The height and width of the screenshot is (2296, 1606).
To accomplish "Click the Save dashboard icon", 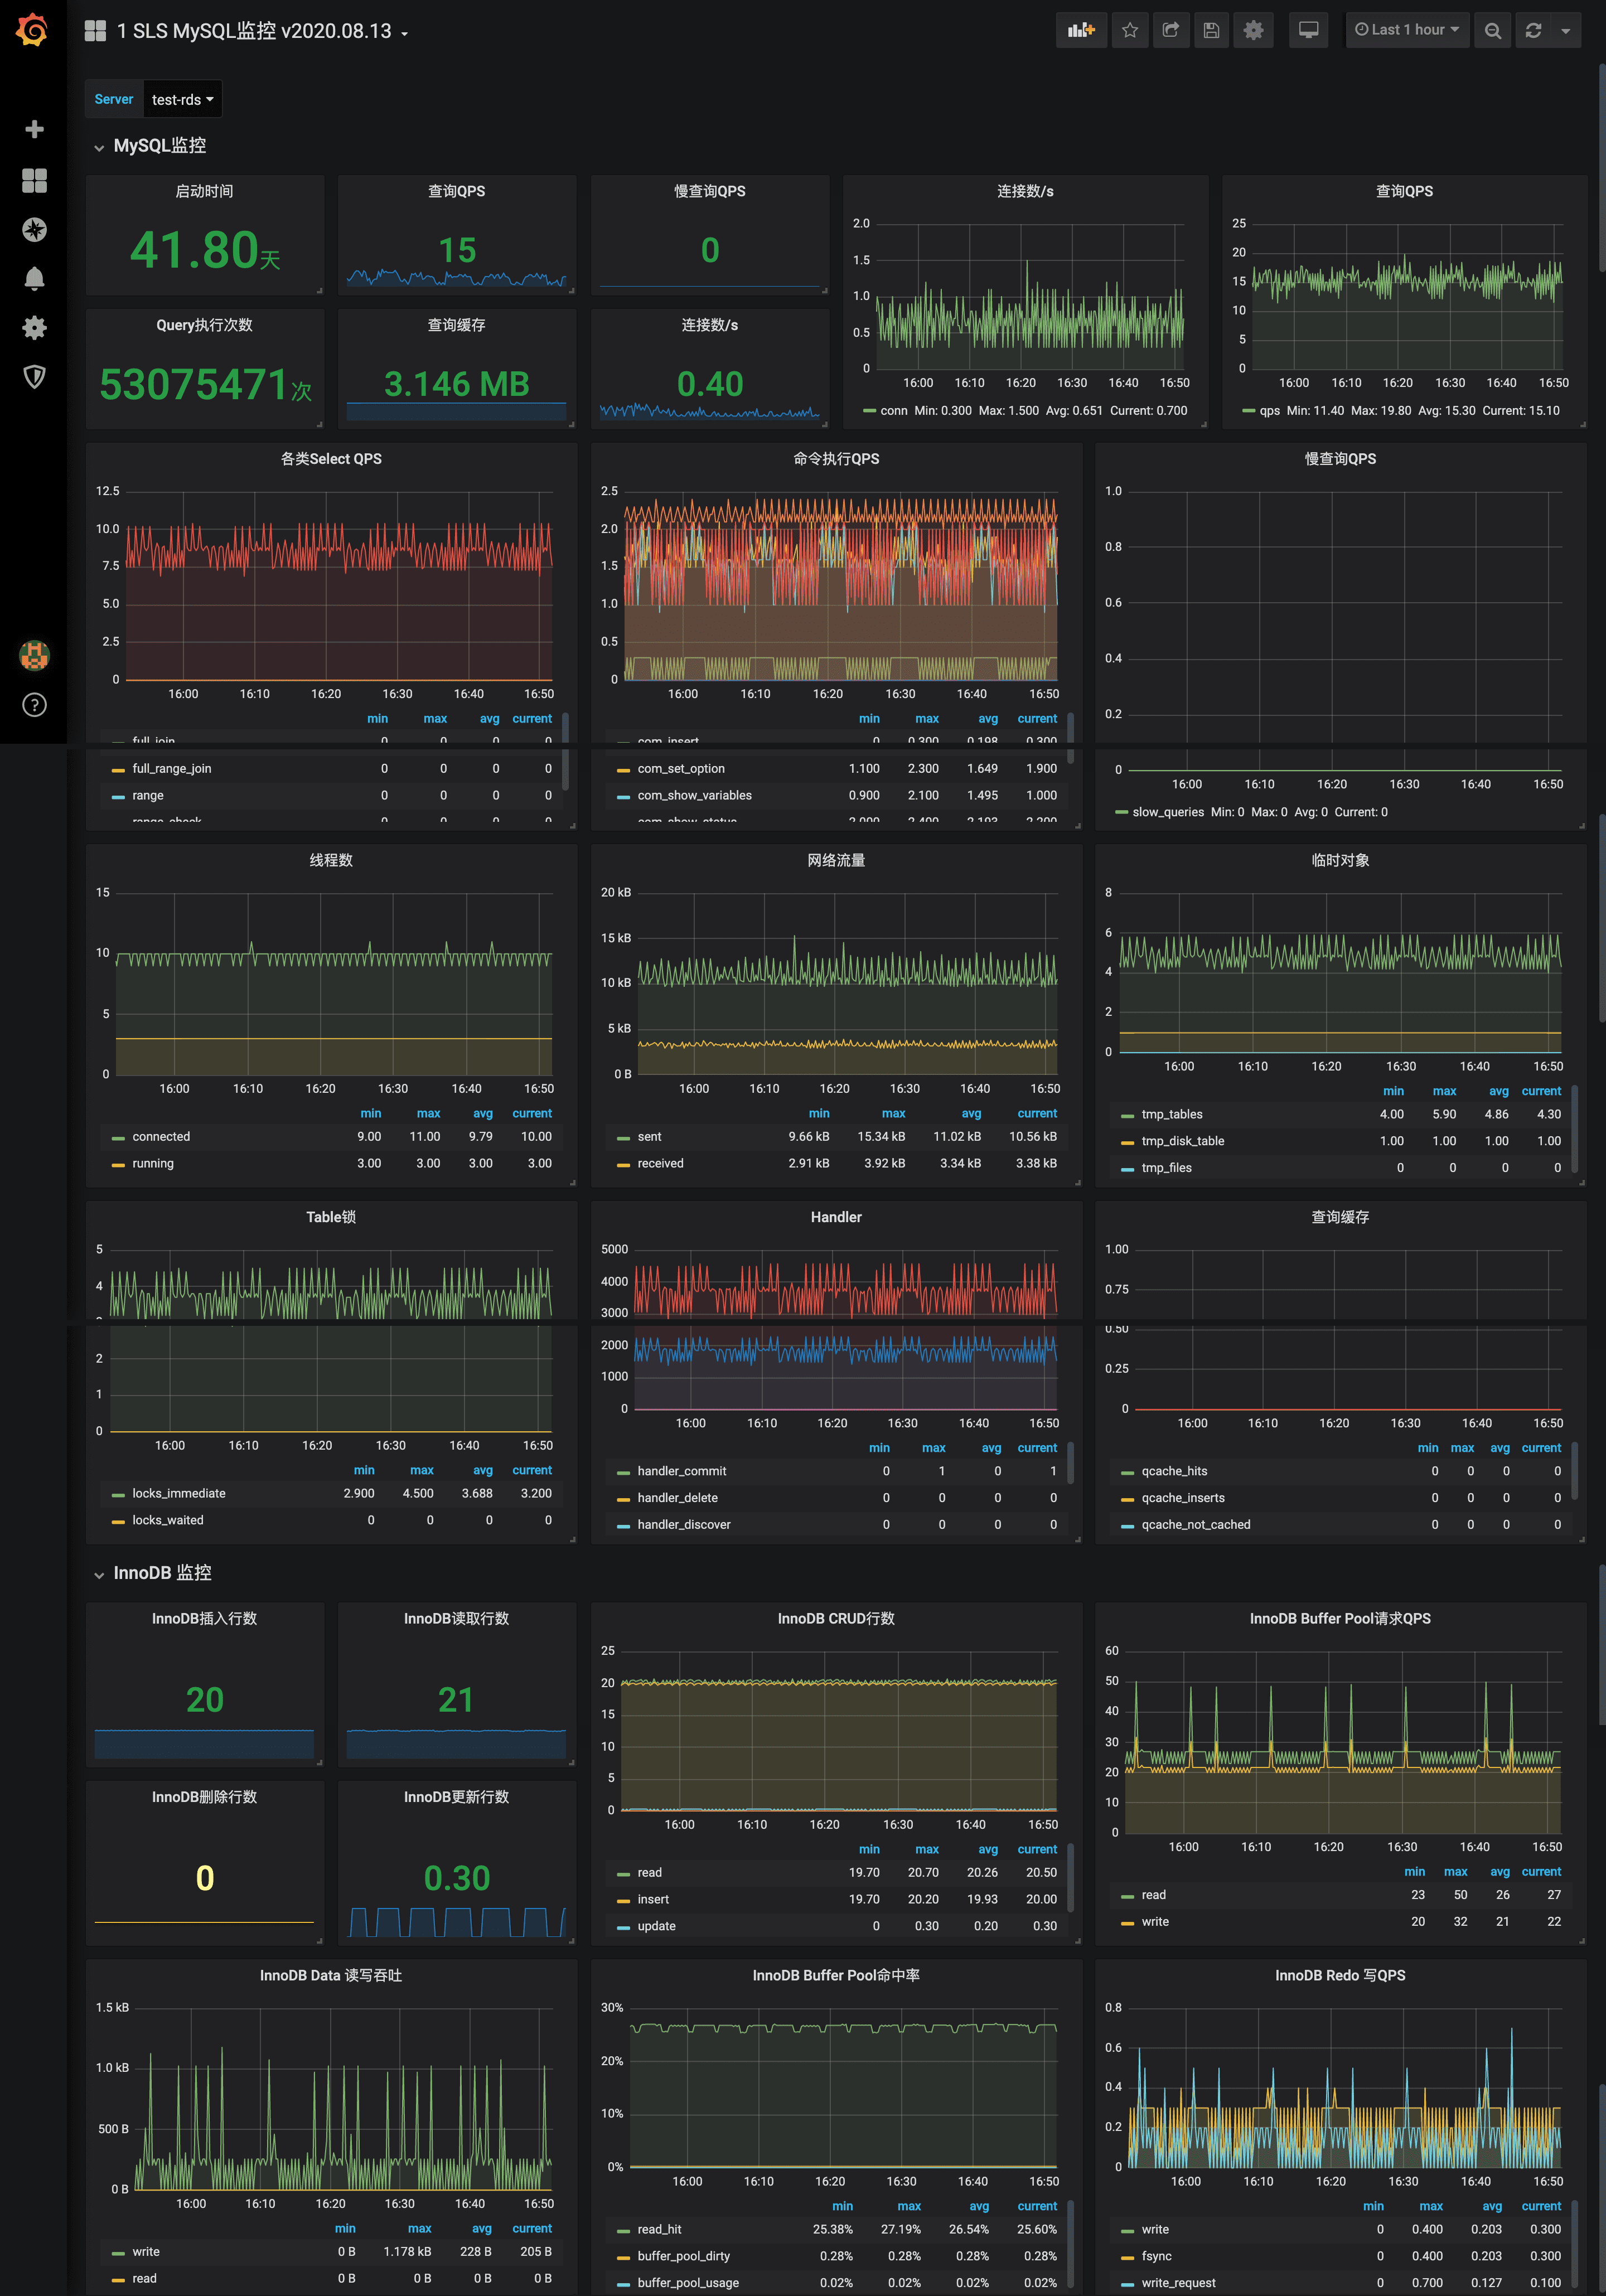I will point(1211,30).
